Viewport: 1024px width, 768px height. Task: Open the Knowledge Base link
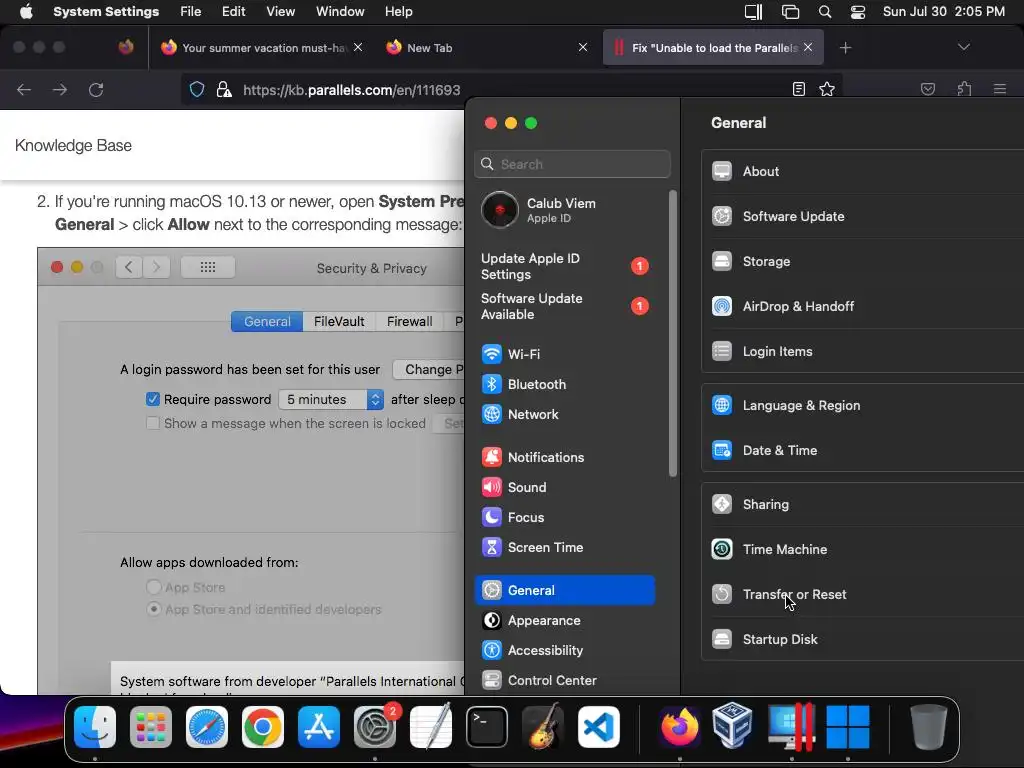(73, 146)
